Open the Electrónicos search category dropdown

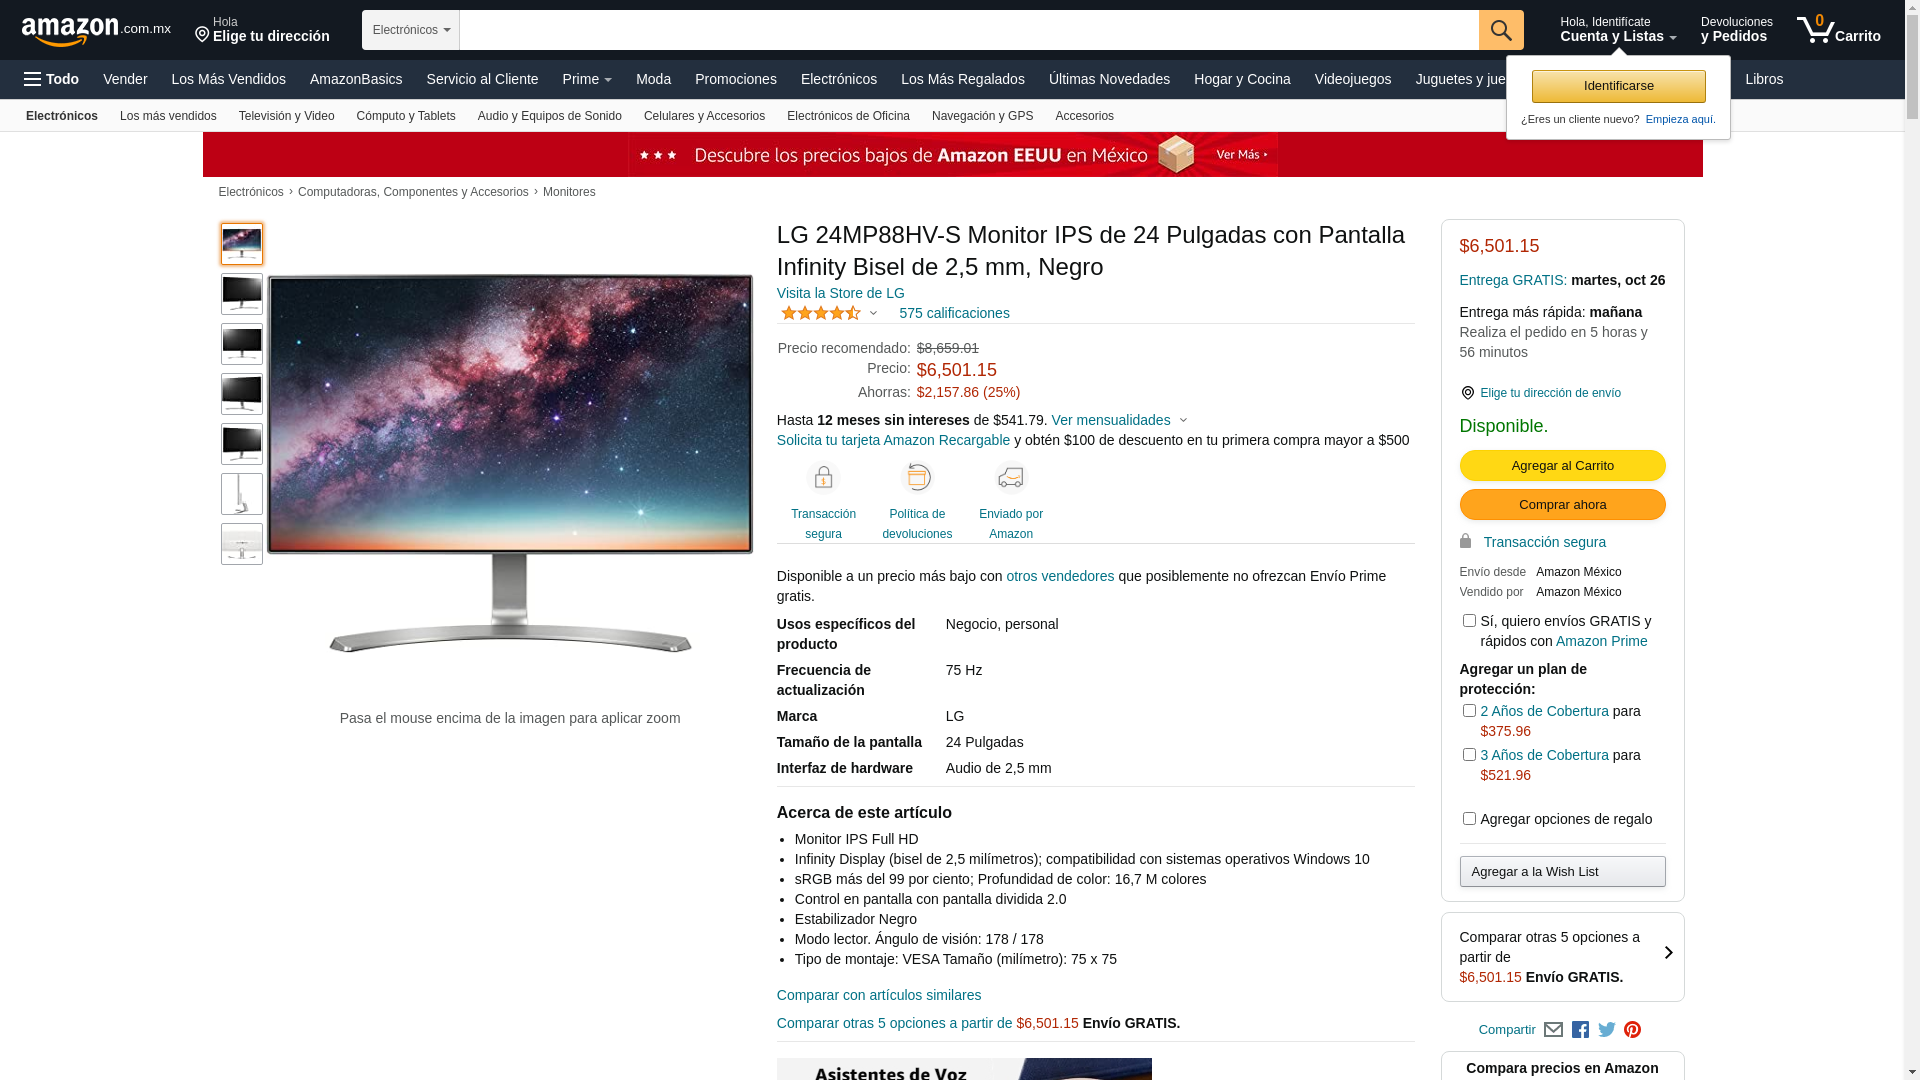[x=411, y=30]
